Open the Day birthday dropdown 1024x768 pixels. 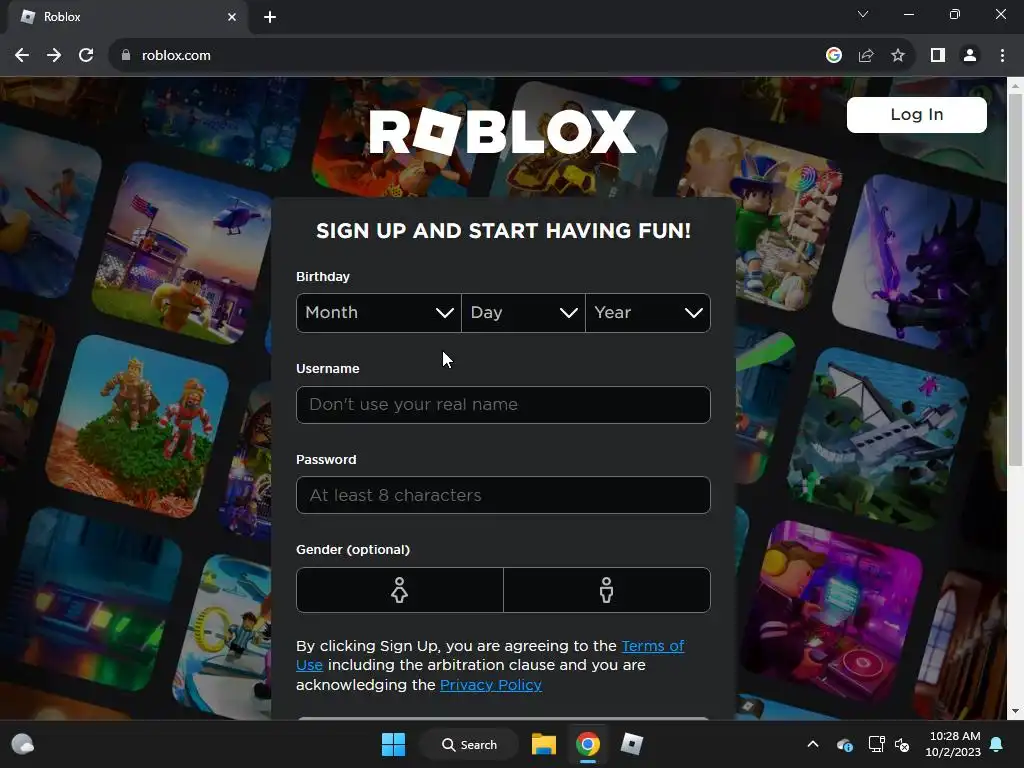pos(523,313)
